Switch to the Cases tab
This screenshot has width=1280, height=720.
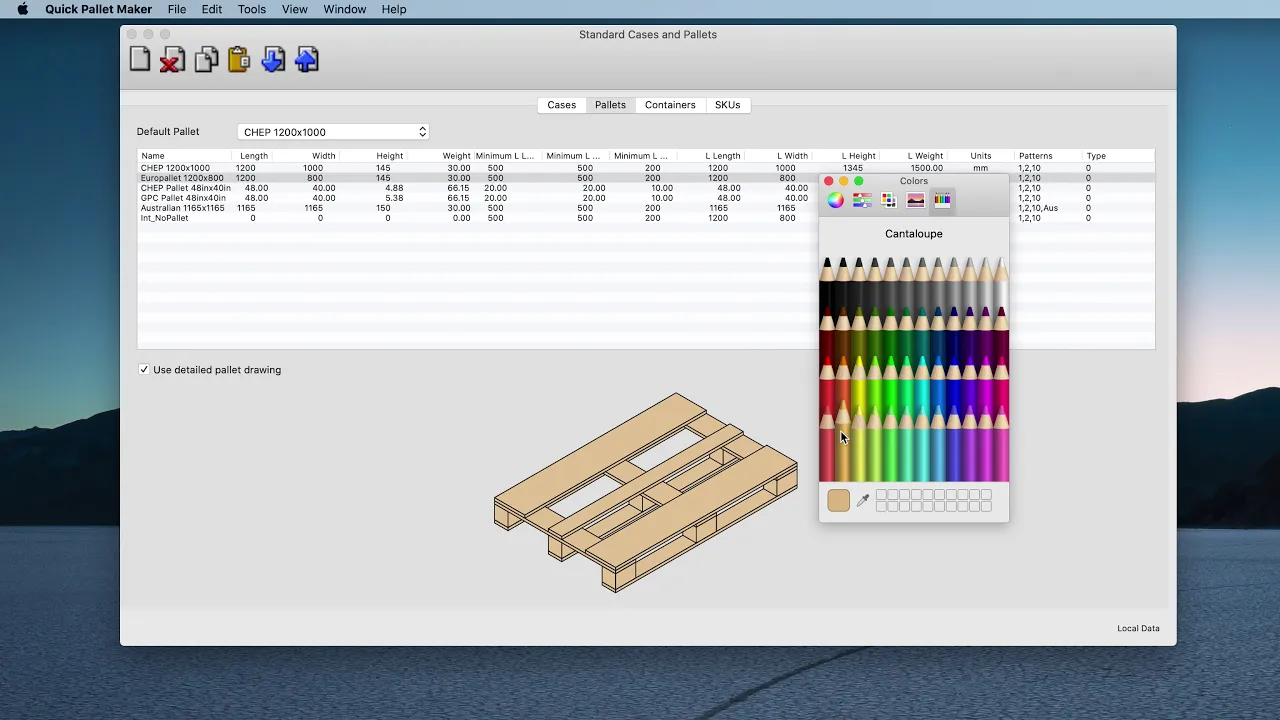click(561, 105)
